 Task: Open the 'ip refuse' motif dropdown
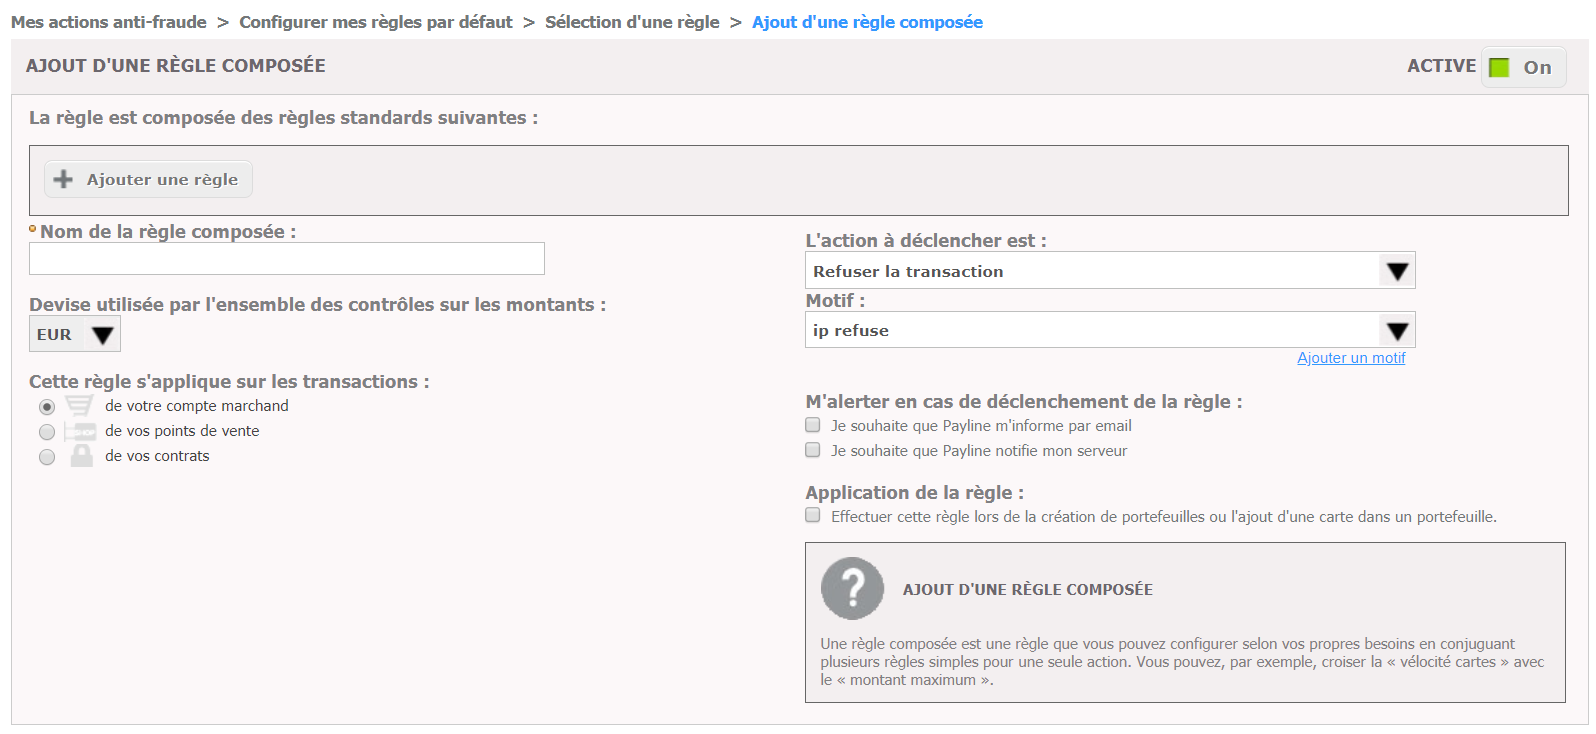pyautogui.click(x=1110, y=330)
